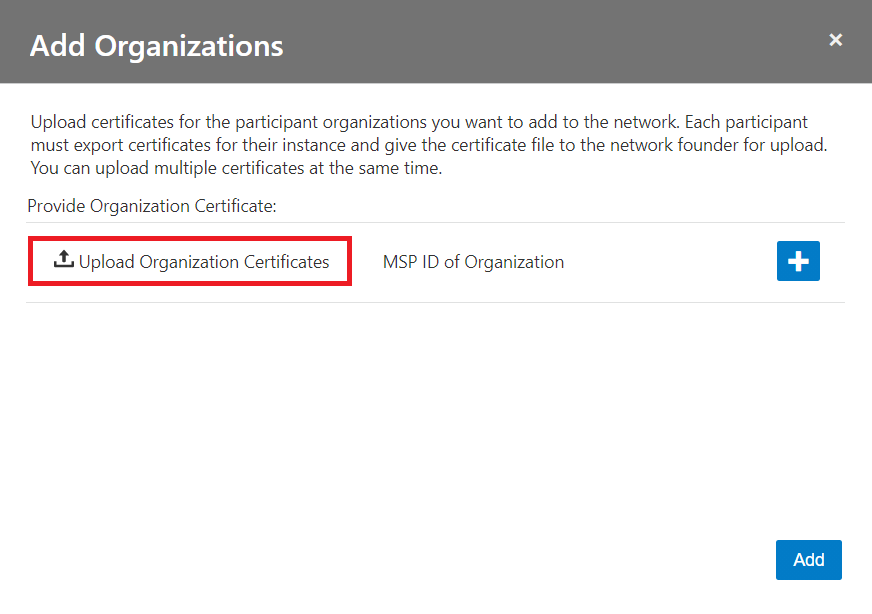Screen dimensions: 872x614
Task: Click the add-organization plus symbol
Action: point(798,261)
